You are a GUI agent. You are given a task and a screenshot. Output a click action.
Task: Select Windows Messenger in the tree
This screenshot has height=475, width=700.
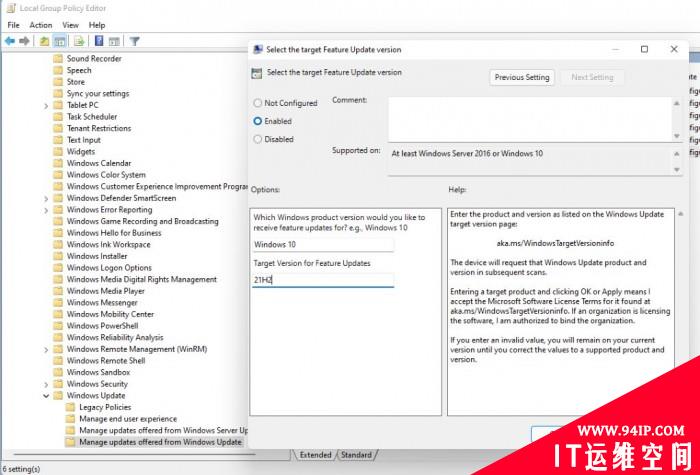[102, 302]
